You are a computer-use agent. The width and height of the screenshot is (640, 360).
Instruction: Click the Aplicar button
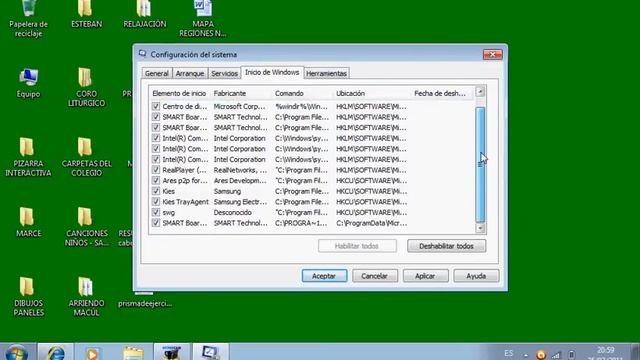(x=425, y=276)
